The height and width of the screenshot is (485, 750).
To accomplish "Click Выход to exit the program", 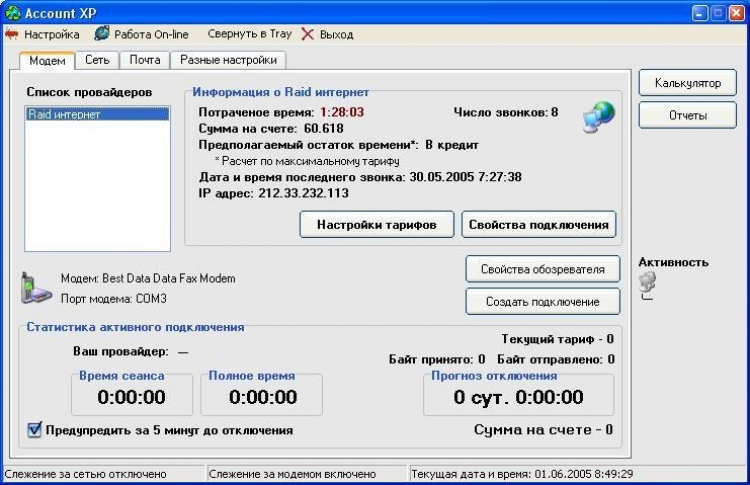I will [x=336, y=35].
